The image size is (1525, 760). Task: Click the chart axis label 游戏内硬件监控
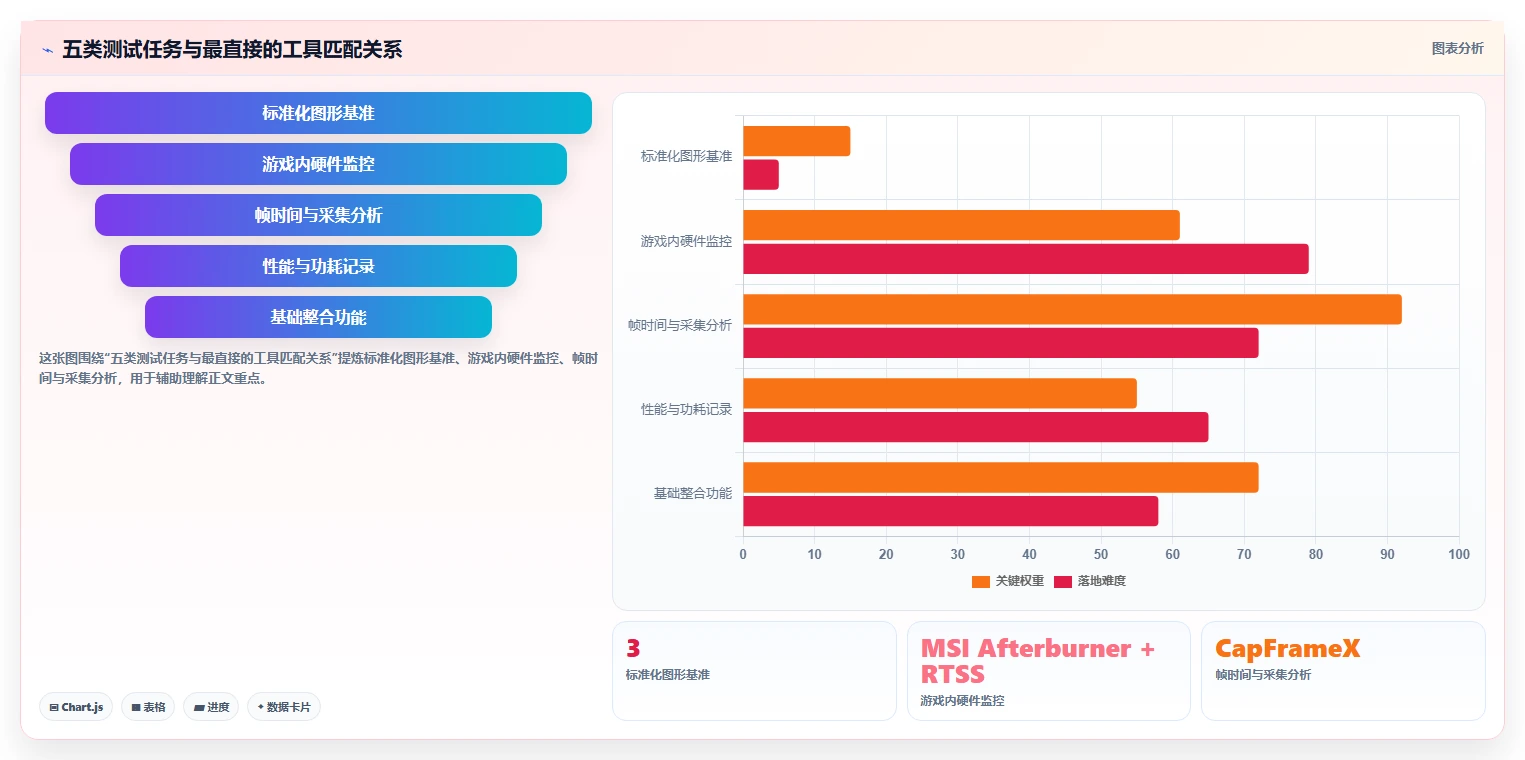(x=687, y=241)
